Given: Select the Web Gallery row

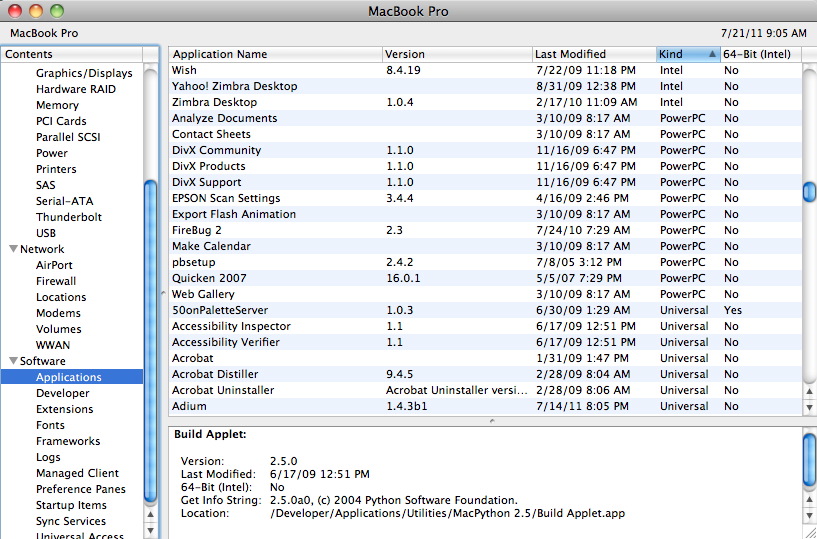Looking at the screenshot, I should (485, 294).
